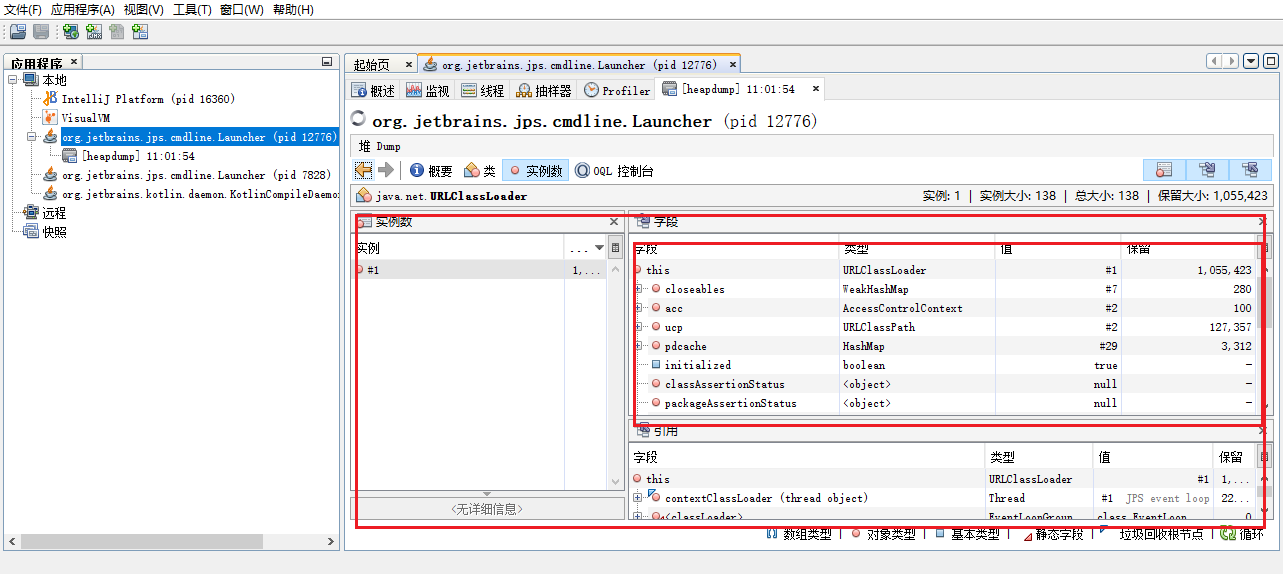Close the 起始页 tab
The height and width of the screenshot is (574, 1283).
408,64
